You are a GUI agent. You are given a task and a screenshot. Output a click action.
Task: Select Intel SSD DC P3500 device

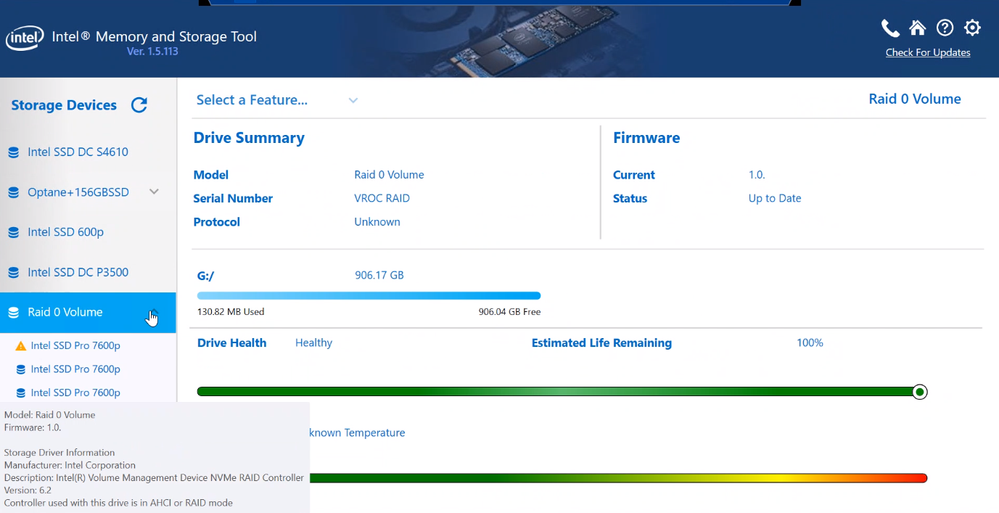click(88, 272)
